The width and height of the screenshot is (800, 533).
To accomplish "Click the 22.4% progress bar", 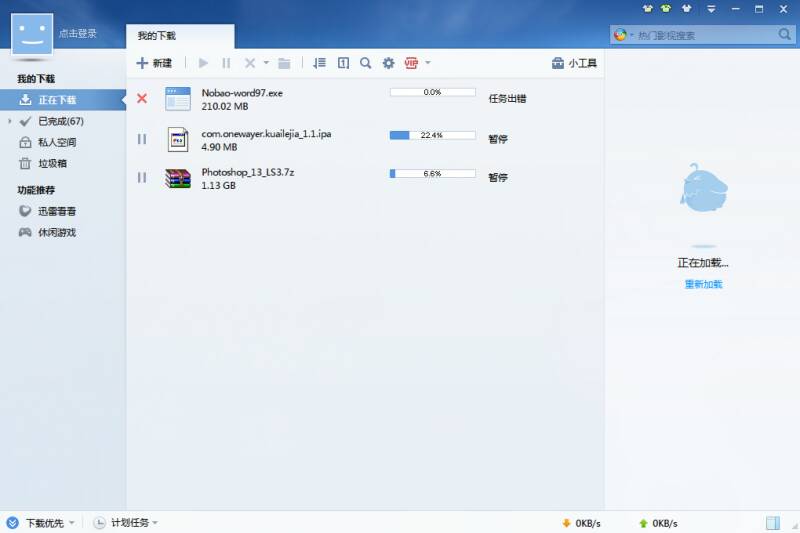I will click(433, 135).
